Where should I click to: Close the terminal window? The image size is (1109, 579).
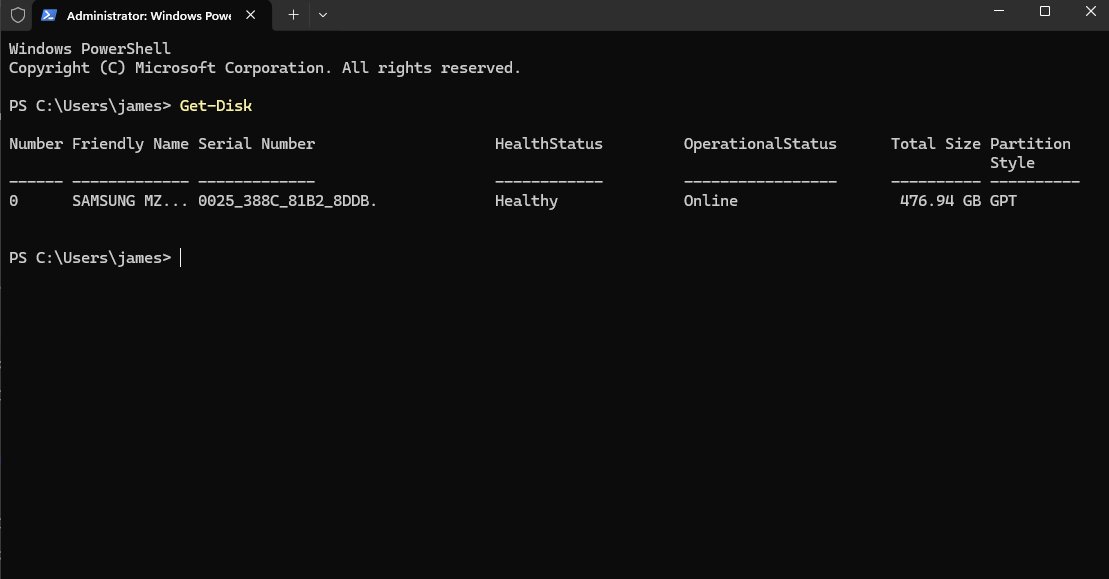click(x=1090, y=11)
